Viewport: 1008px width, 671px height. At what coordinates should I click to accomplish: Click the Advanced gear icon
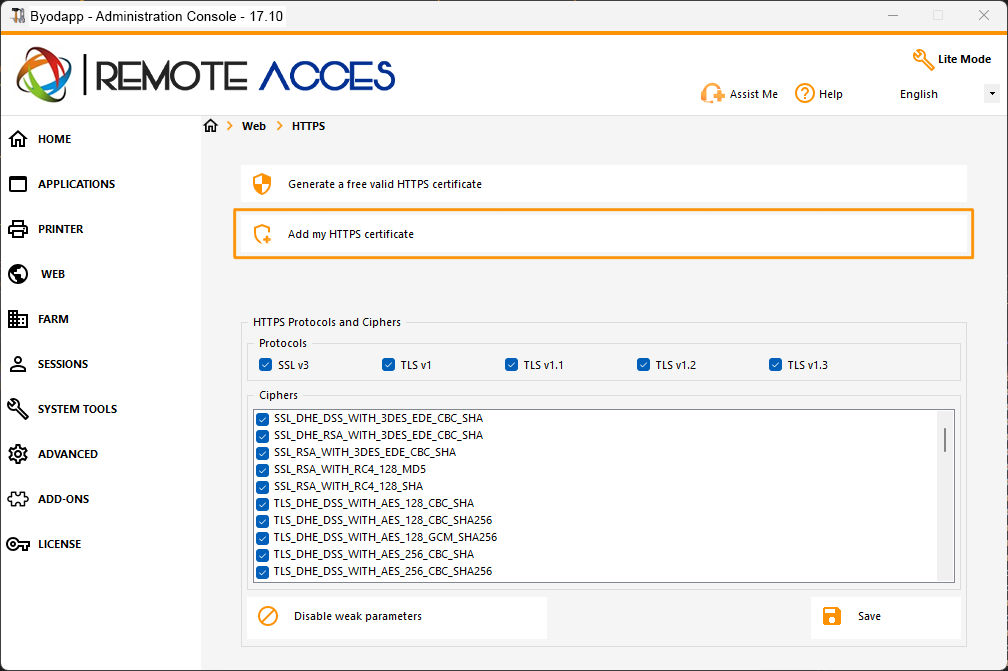[18, 454]
